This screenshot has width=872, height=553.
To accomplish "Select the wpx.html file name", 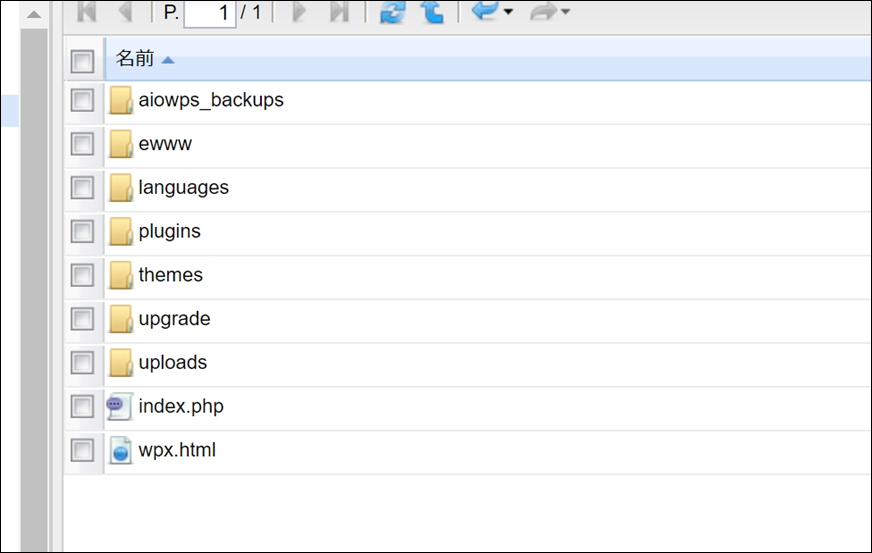I will [x=177, y=450].
